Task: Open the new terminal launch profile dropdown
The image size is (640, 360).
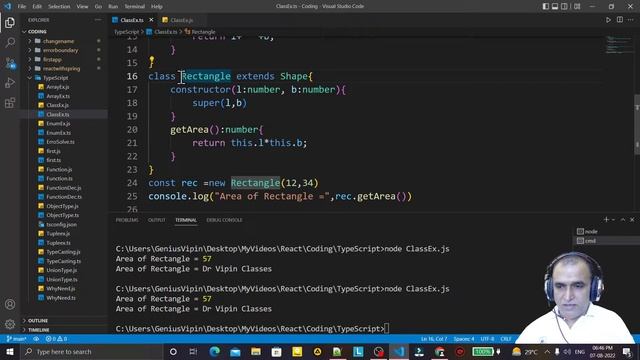Action: coord(613,220)
